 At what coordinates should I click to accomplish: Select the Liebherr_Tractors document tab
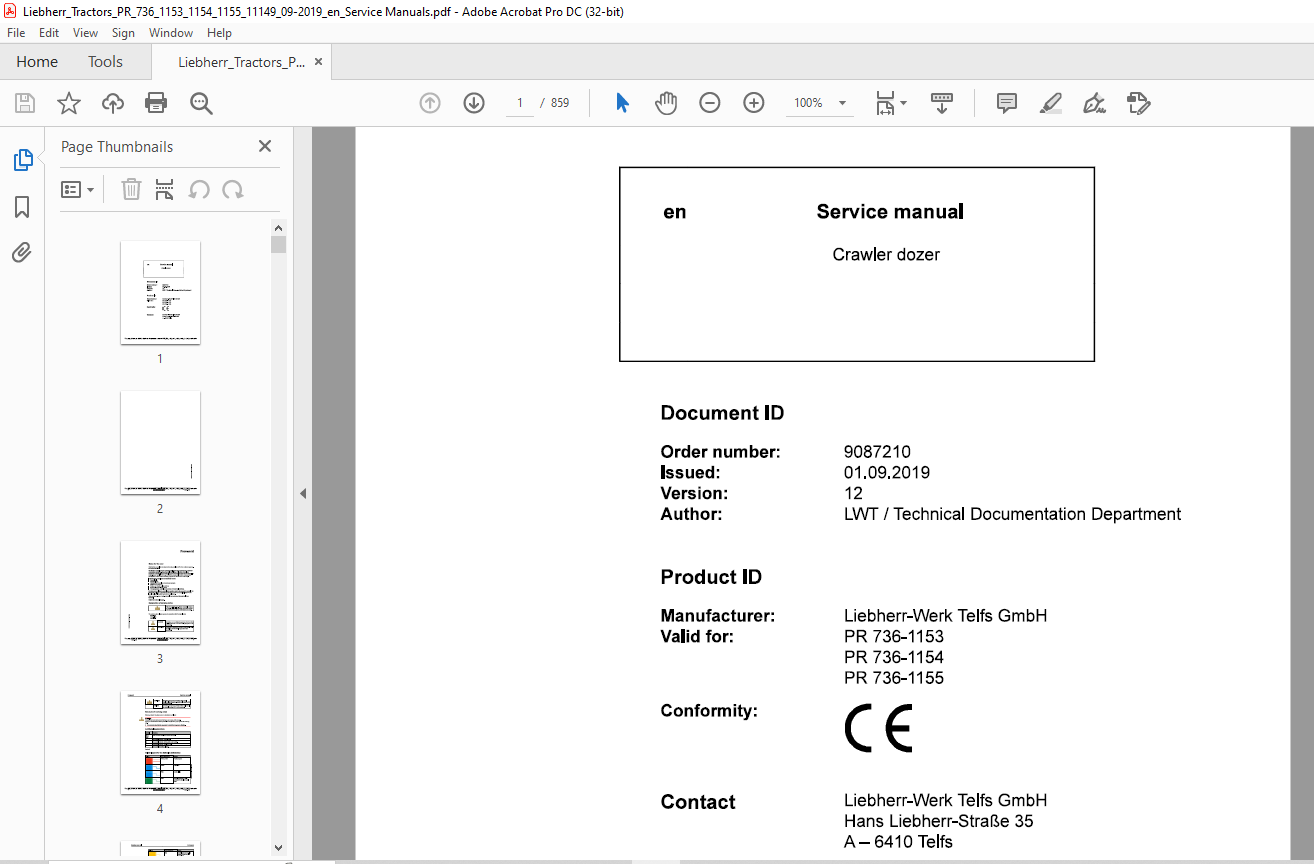pos(241,62)
